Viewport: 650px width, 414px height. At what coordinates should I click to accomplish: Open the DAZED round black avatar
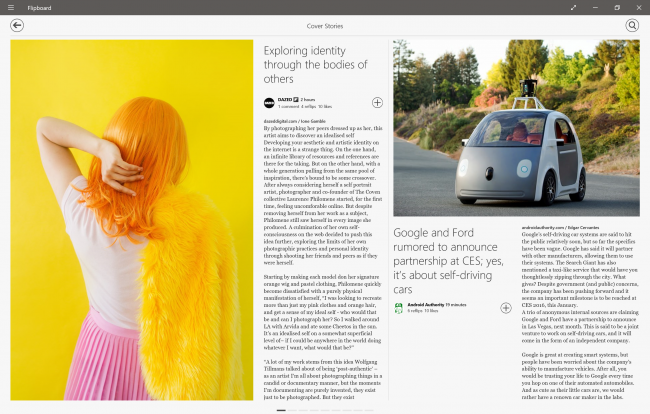(x=269, y=103)
